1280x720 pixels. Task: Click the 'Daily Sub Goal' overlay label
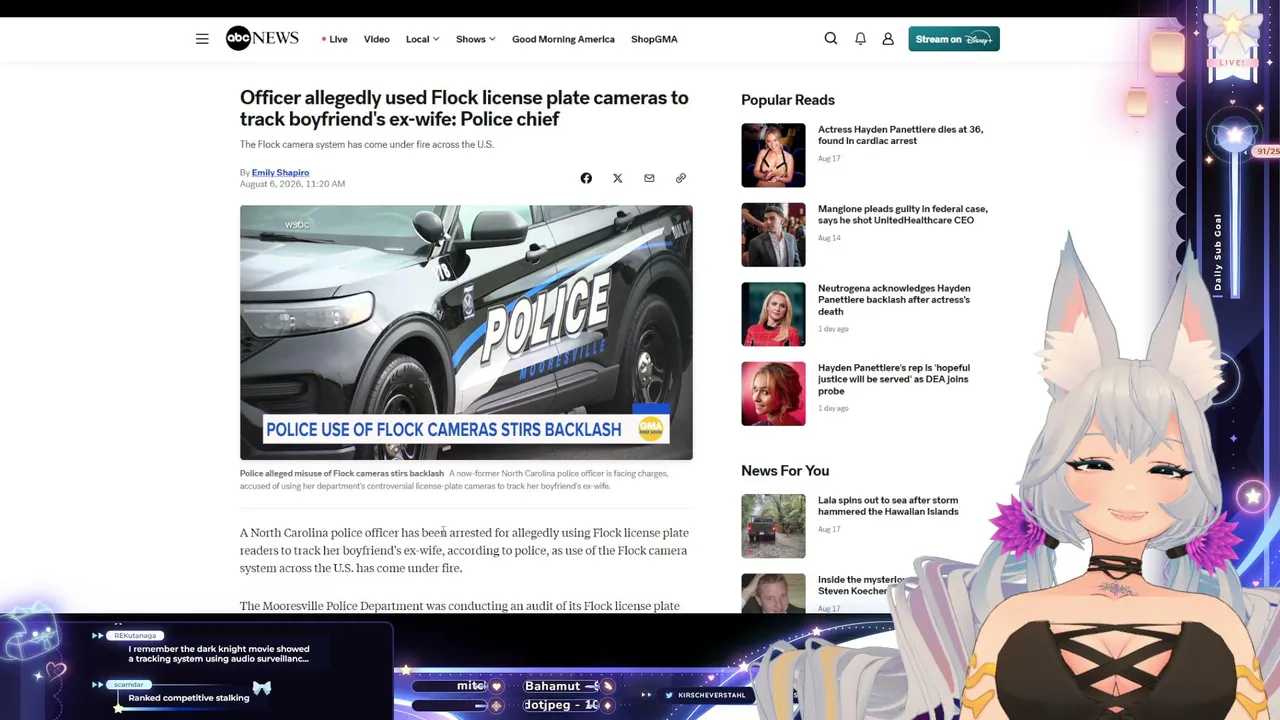click(1218, 252)
